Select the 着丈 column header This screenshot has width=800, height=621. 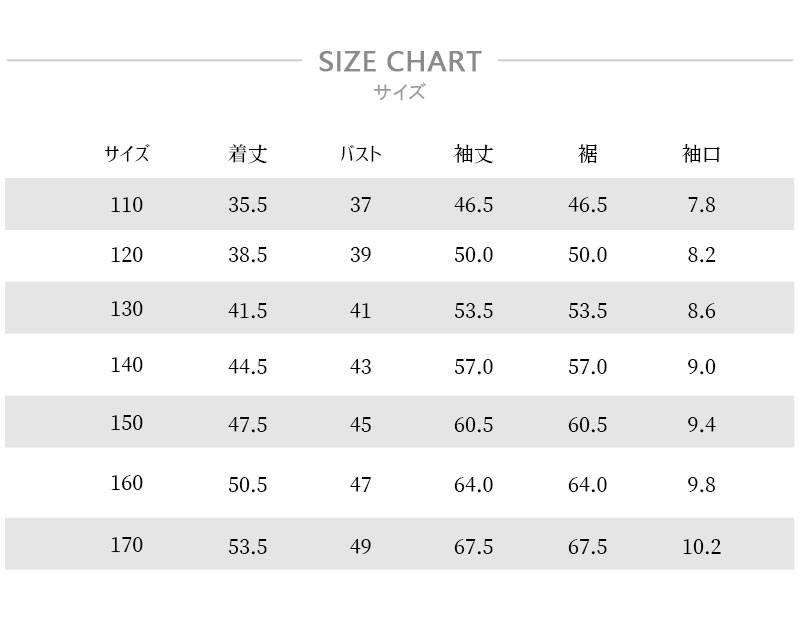247,154
